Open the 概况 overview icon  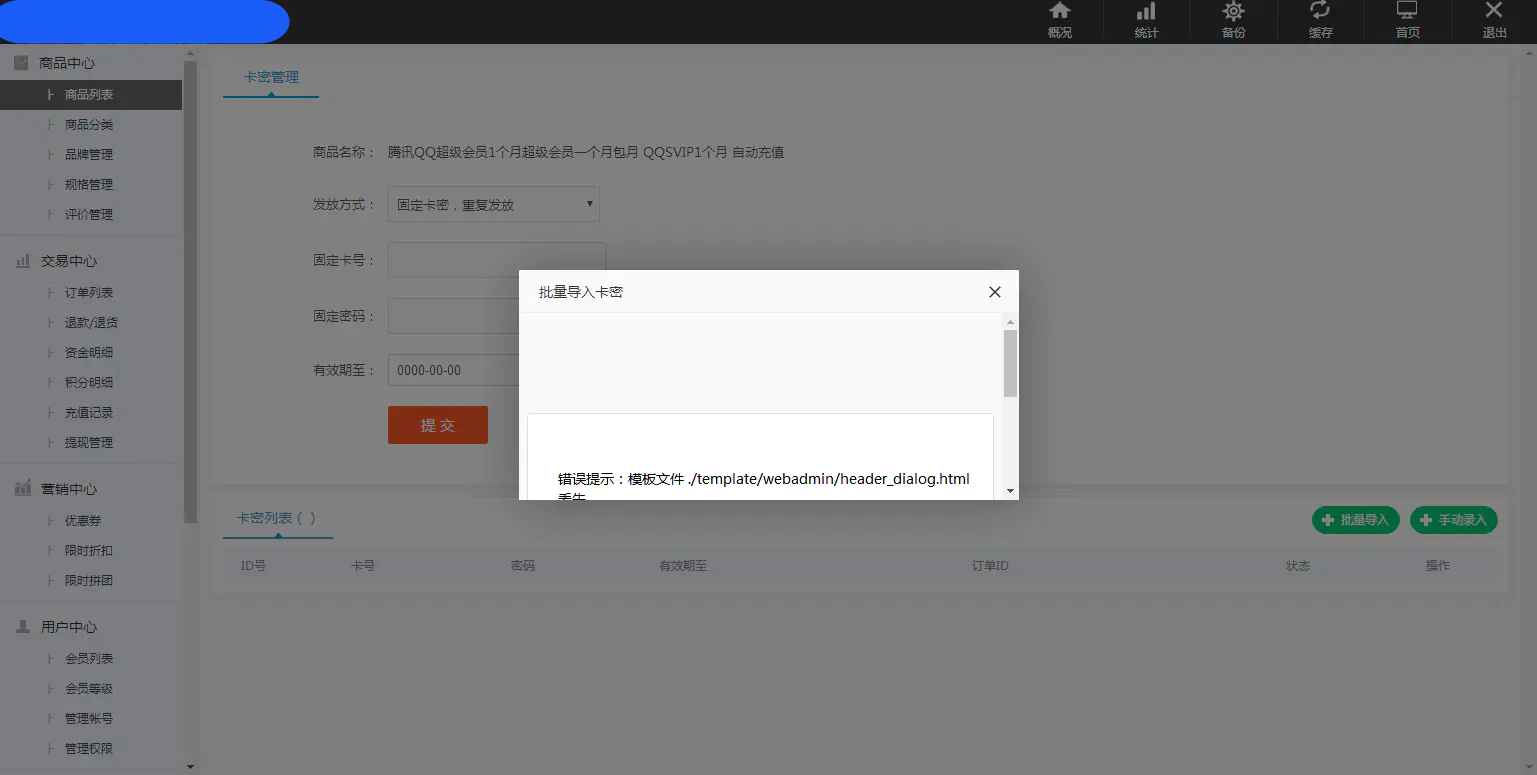[x=1059, y=20]
